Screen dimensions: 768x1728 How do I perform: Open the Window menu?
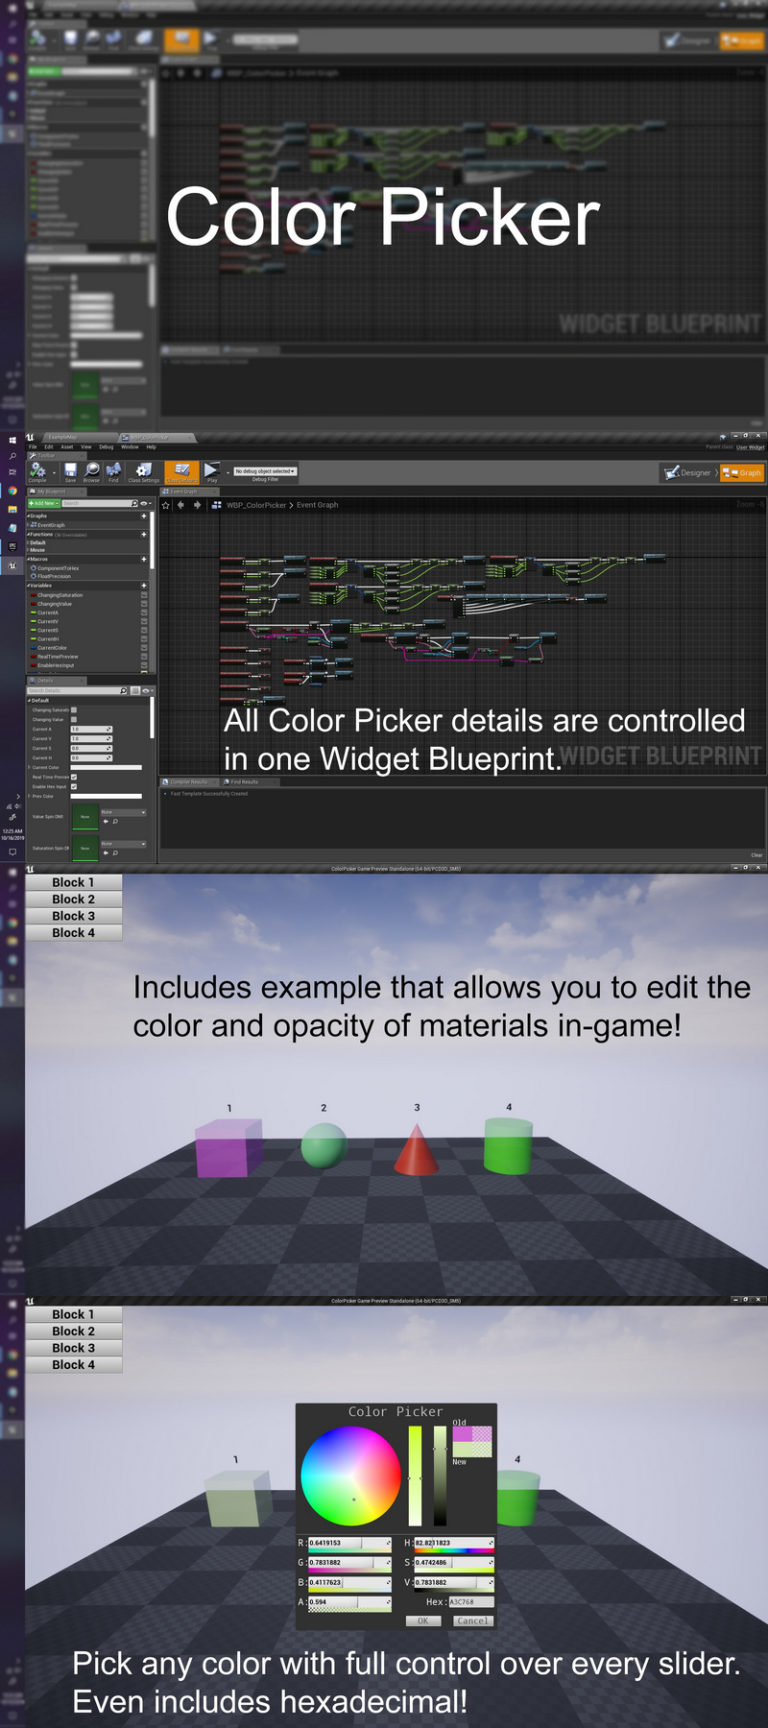tap(130, 446)
